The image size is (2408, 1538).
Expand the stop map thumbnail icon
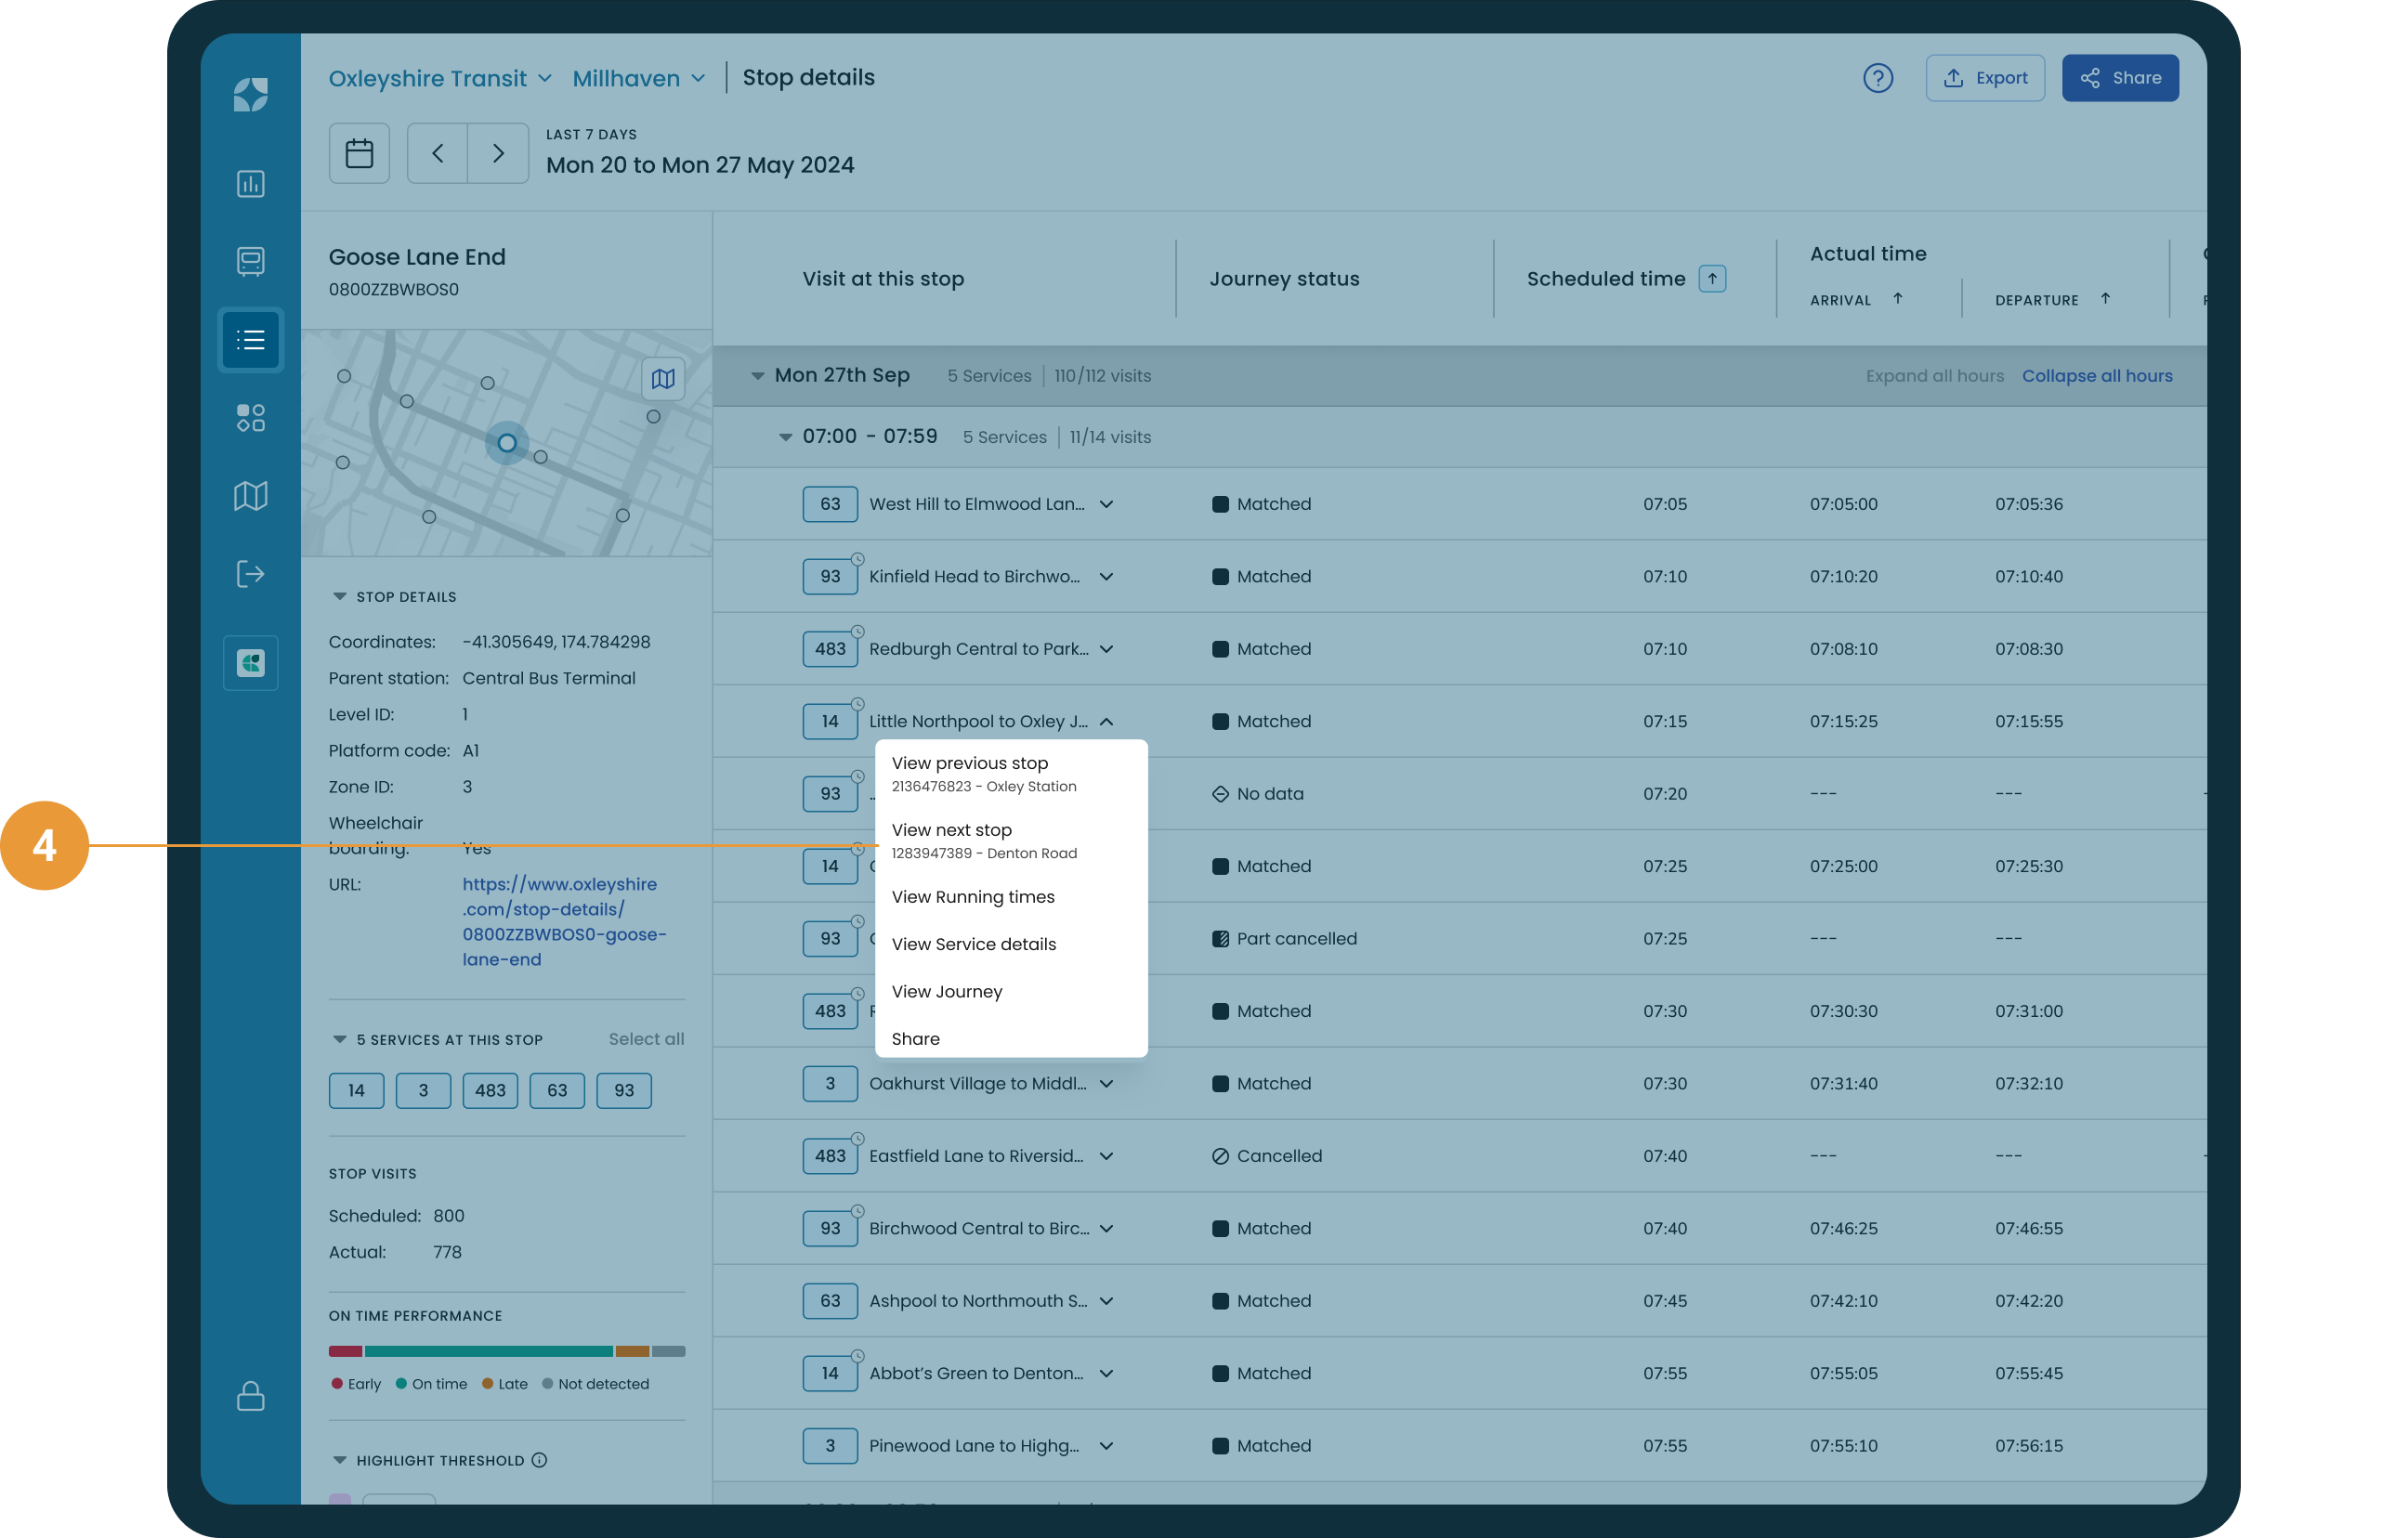[x=662, y=379]
